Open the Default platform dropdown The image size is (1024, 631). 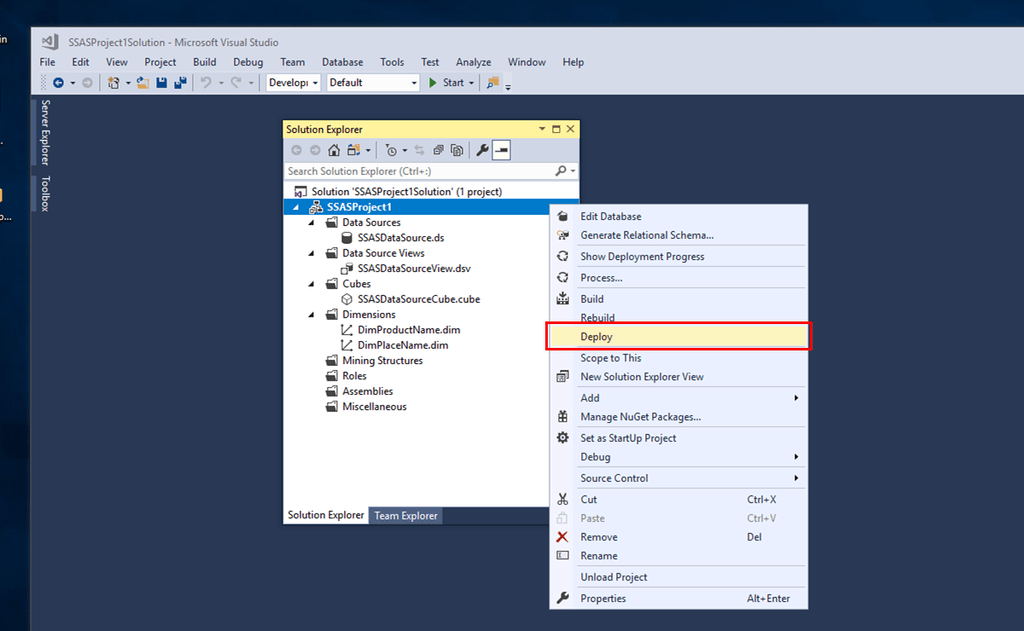[x=373, y=83]
